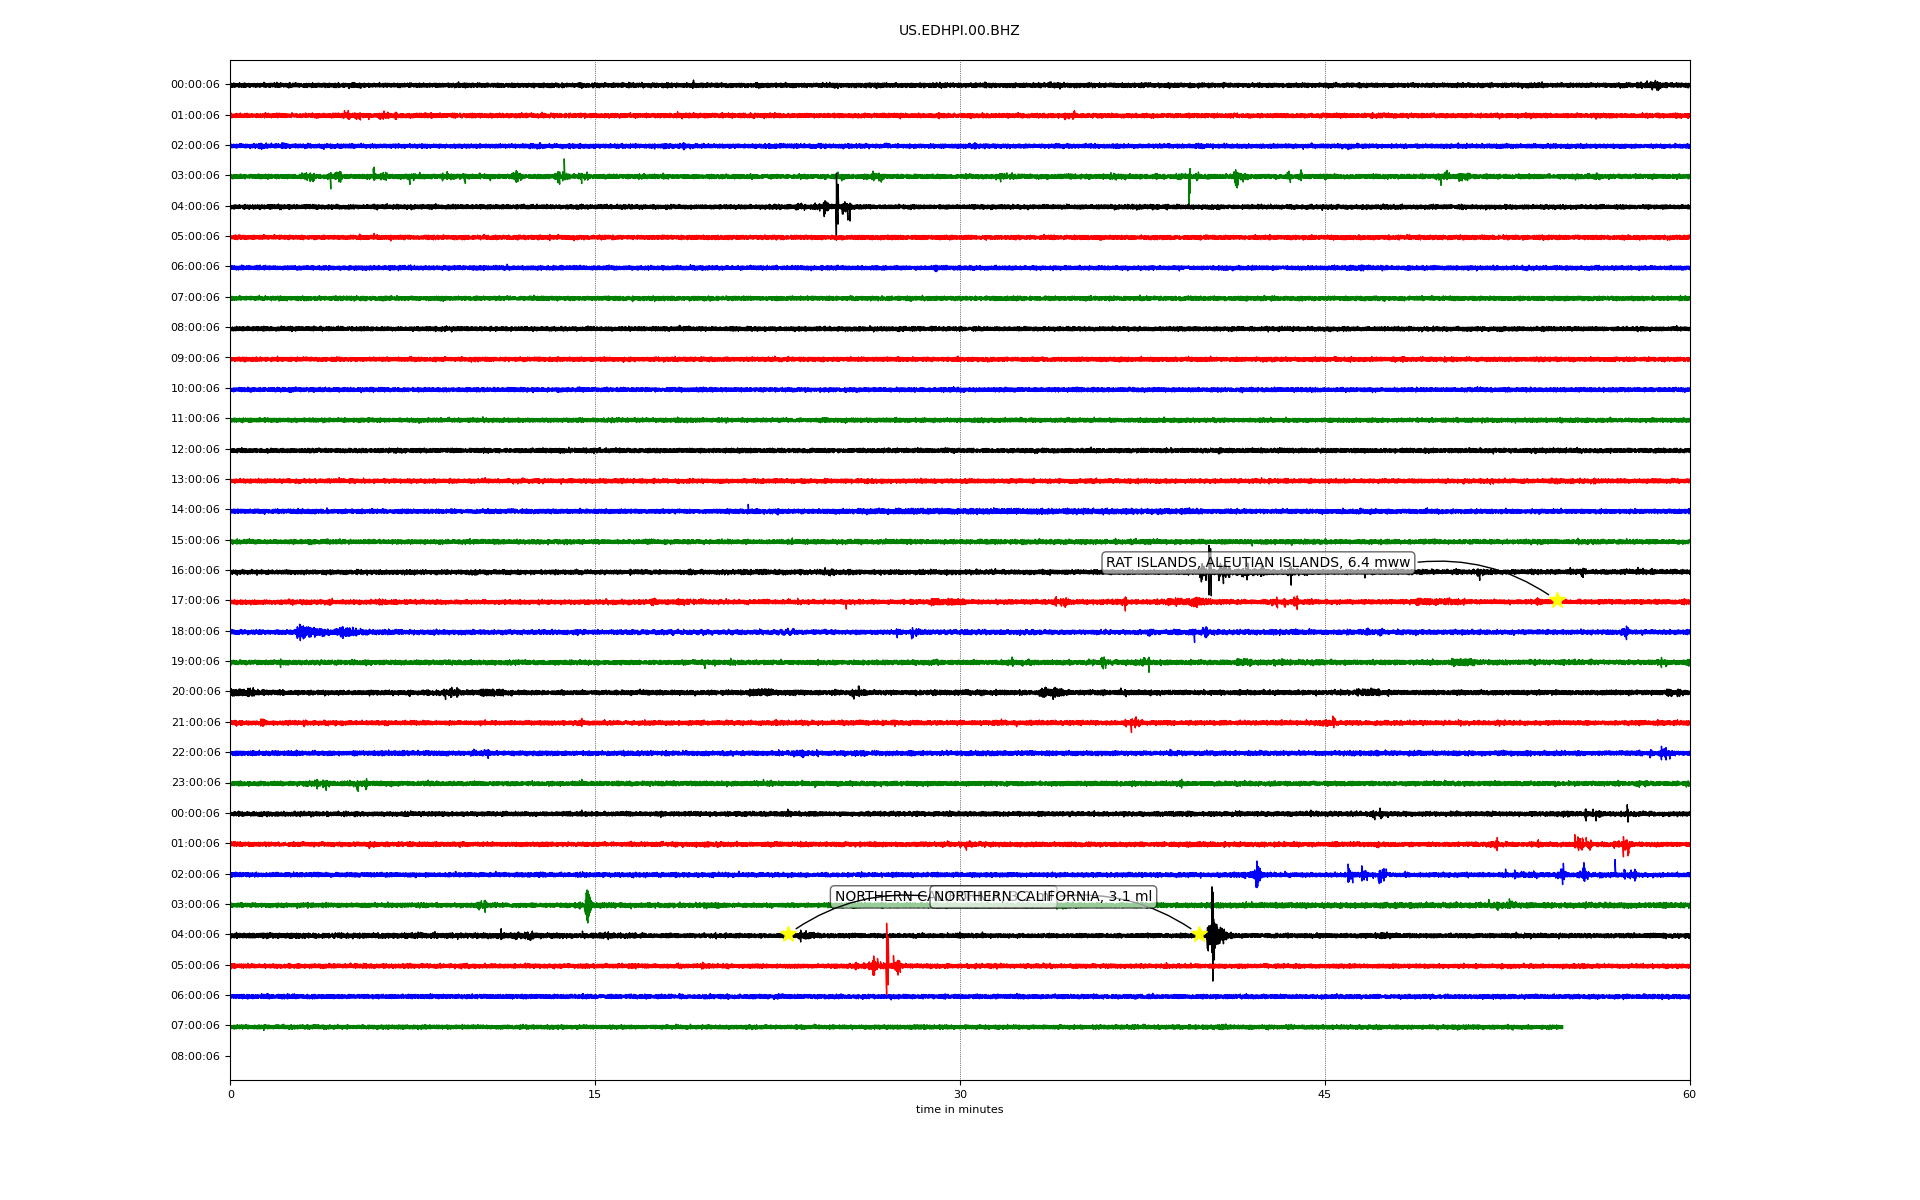Click the 45 tick on the x-axis

(1324, 1094)
